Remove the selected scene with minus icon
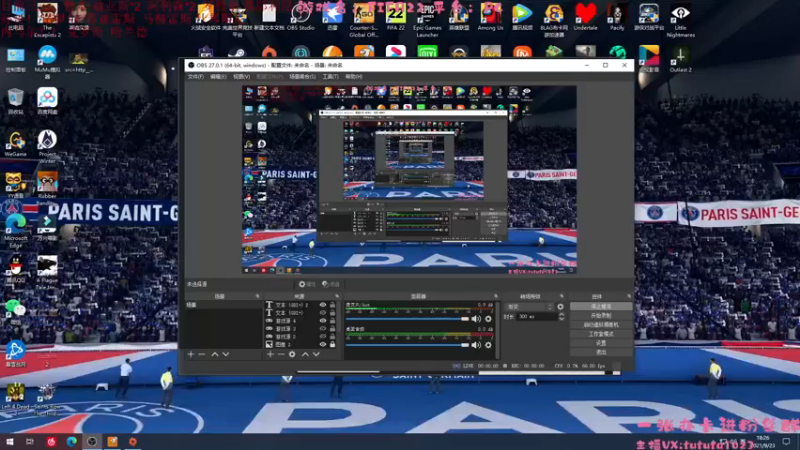Screen dimensions: 800x450 [x=202, y=354]
